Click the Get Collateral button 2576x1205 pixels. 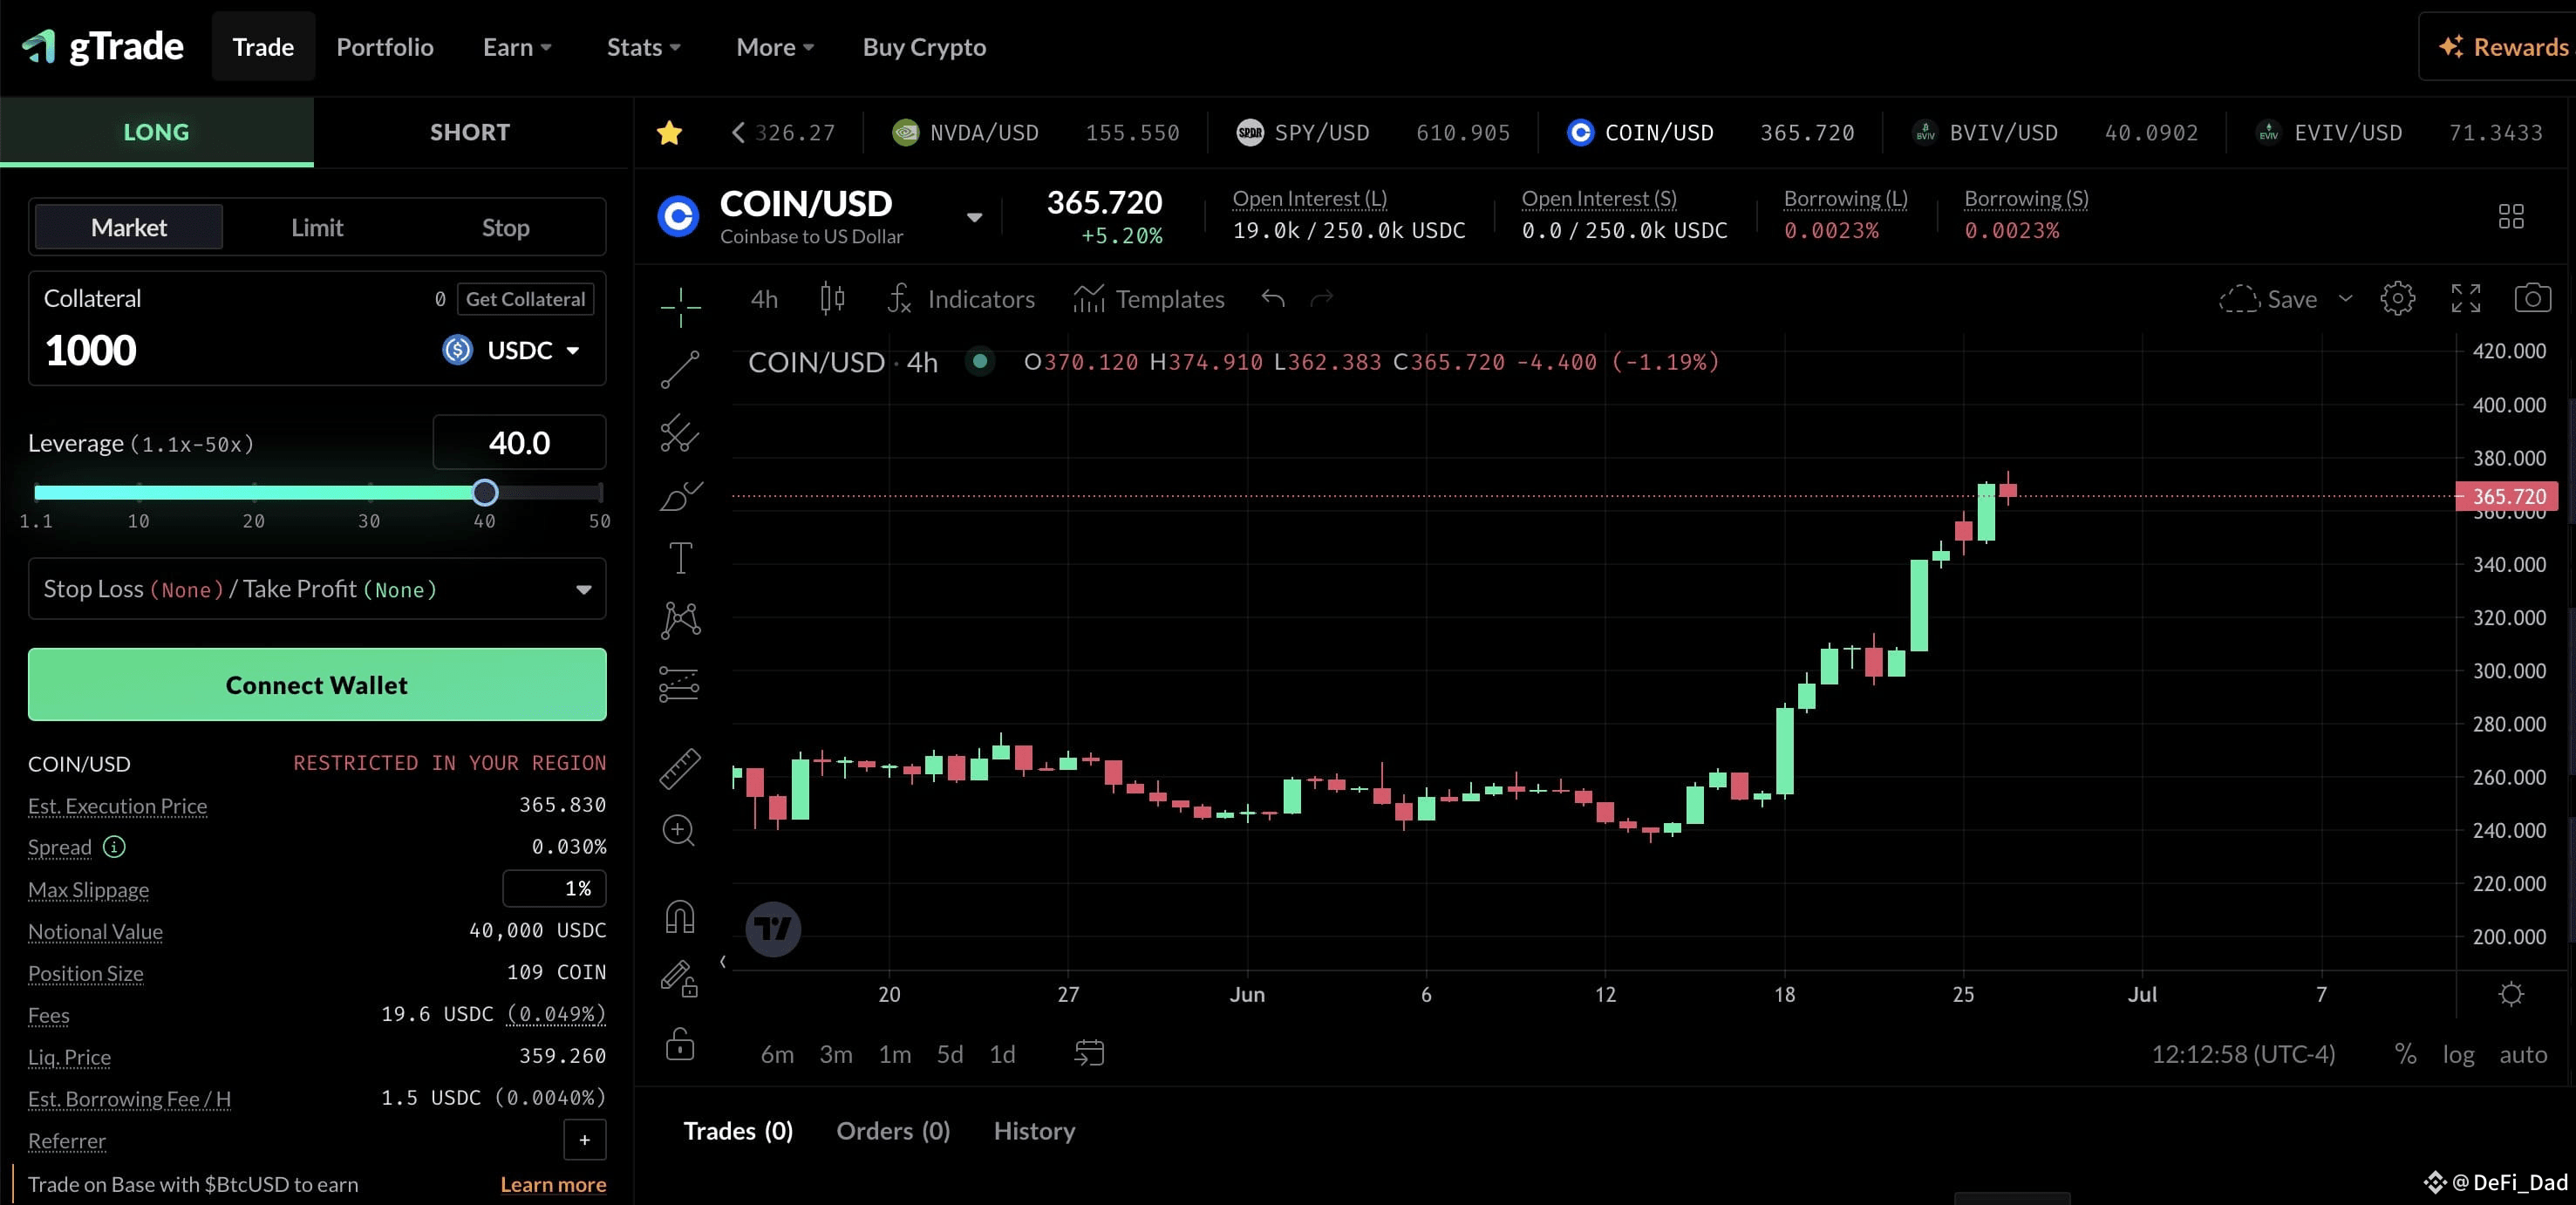(525, 299)
